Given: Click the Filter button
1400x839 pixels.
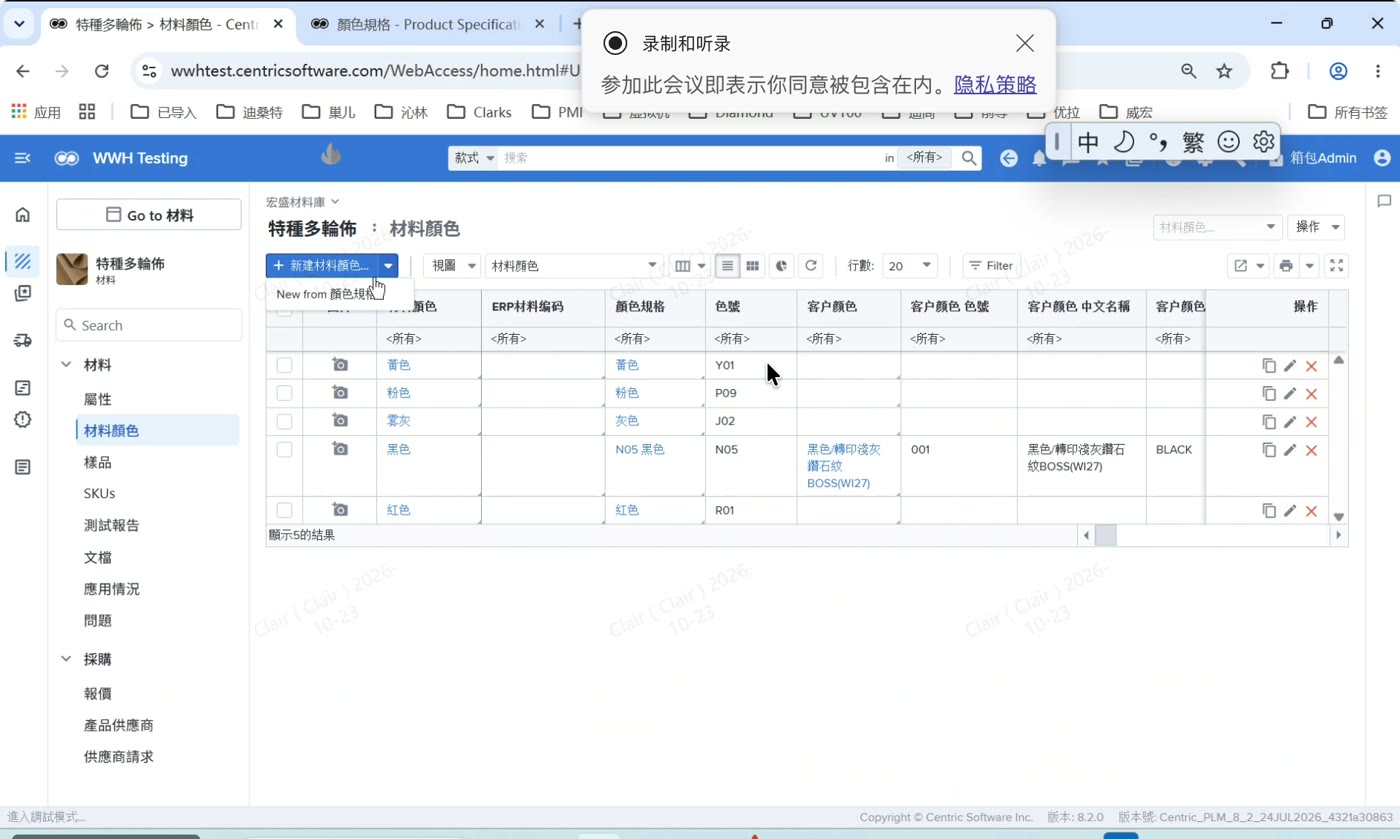Looking at the screenshot, I should pyautogui.click(x=991, y=266).
